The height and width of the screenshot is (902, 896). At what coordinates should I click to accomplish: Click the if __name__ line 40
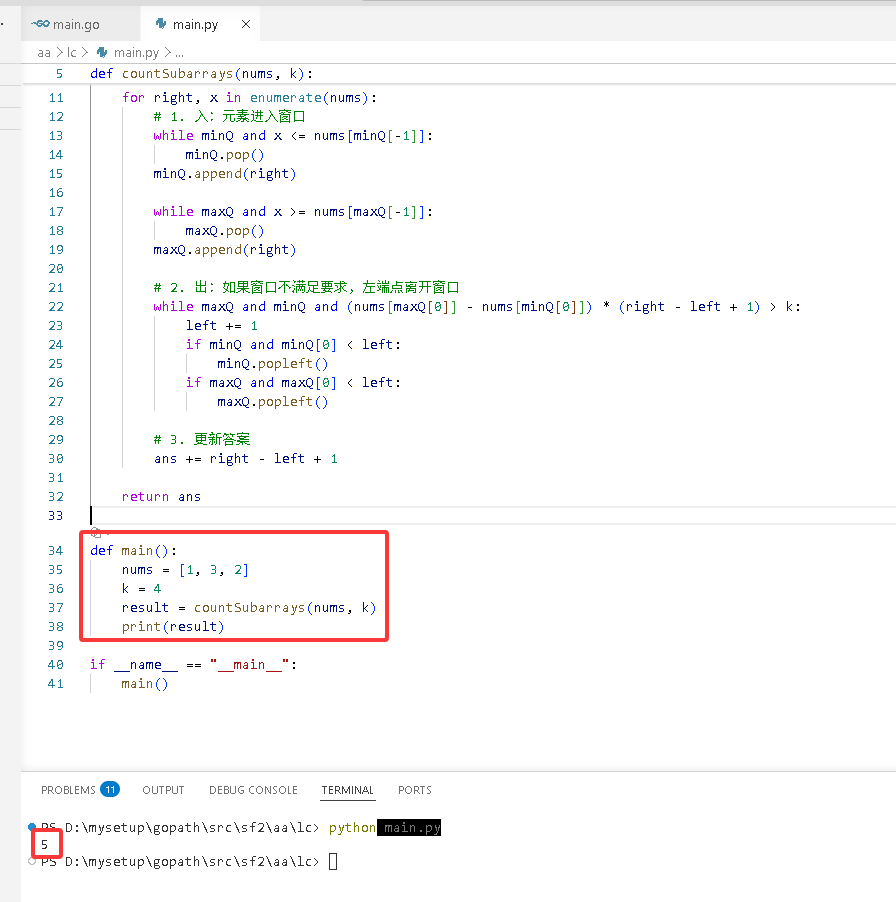(x=193, y=664)
